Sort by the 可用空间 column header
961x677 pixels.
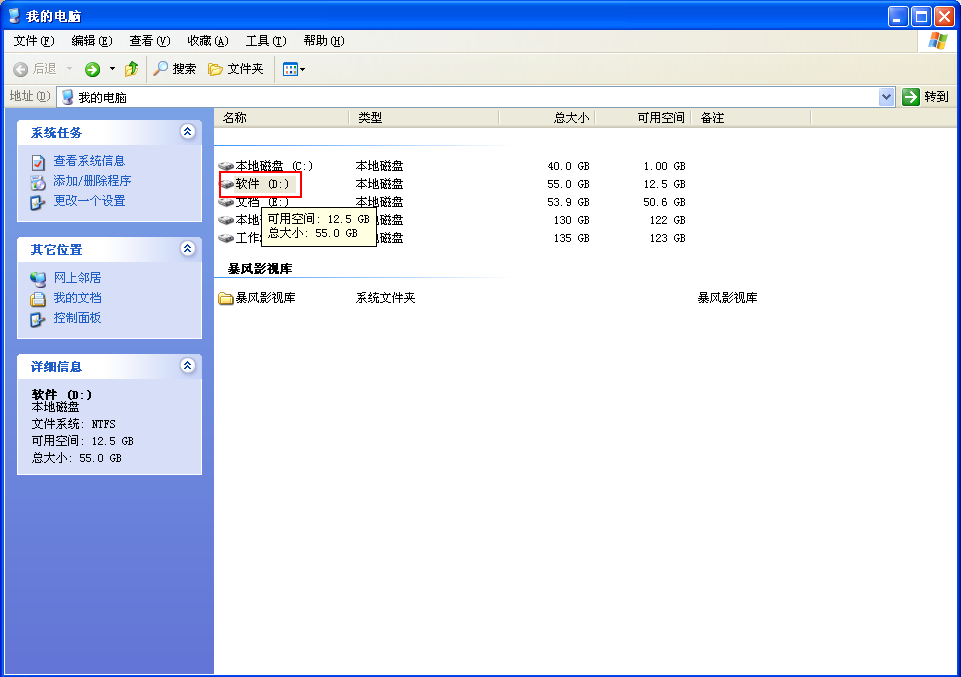pos(643,118)
